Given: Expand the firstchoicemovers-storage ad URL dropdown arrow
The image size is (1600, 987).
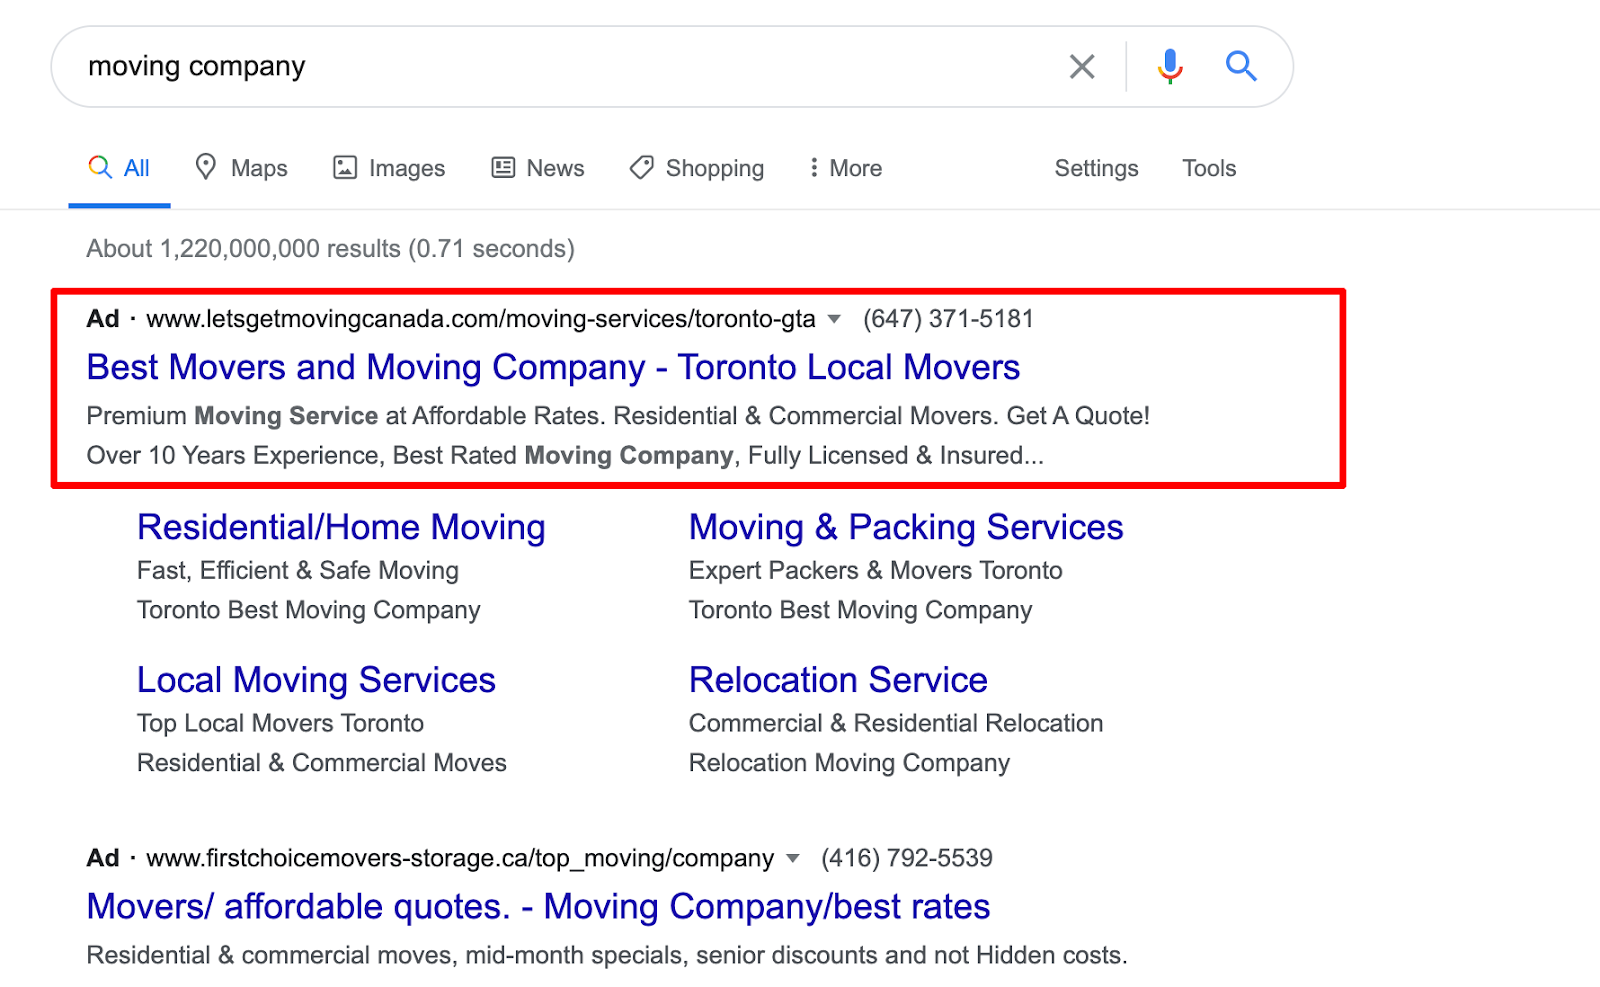Looking at the screenshot, I should (x=793, y=859).
